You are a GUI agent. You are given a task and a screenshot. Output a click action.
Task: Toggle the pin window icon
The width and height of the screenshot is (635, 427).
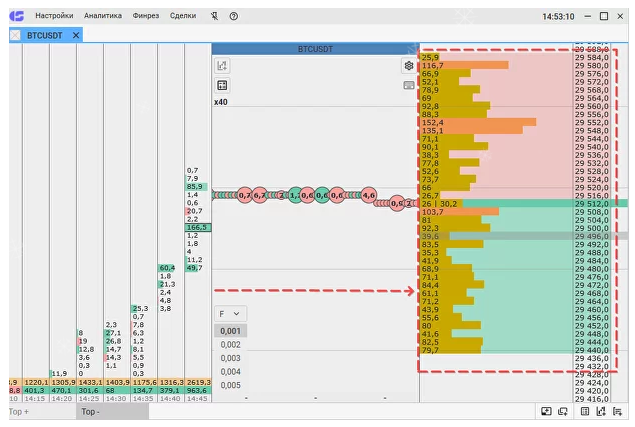click(x=214, y=16)
